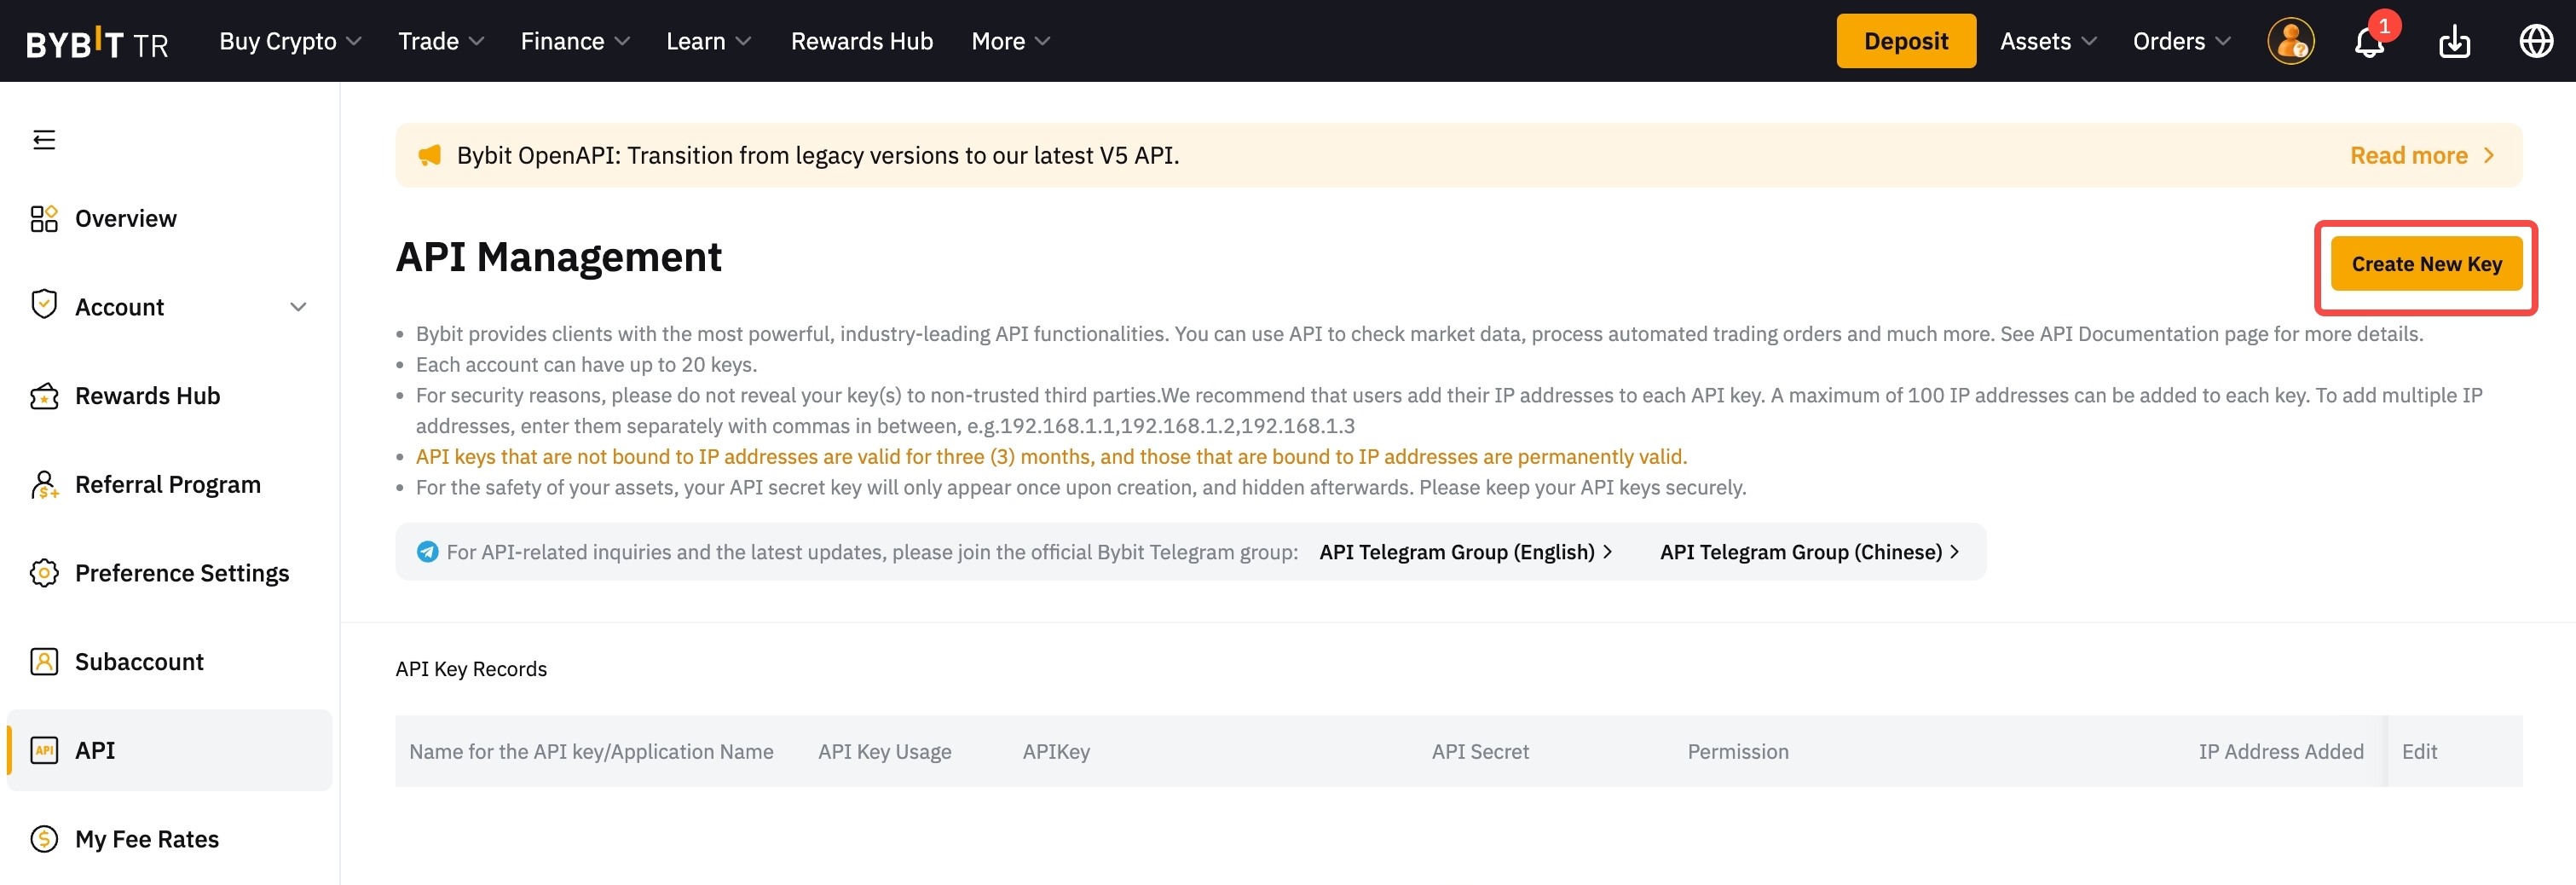
Task: Click the yellow Deposit button
Action: pyautogui.click(x=1905, y=41)
